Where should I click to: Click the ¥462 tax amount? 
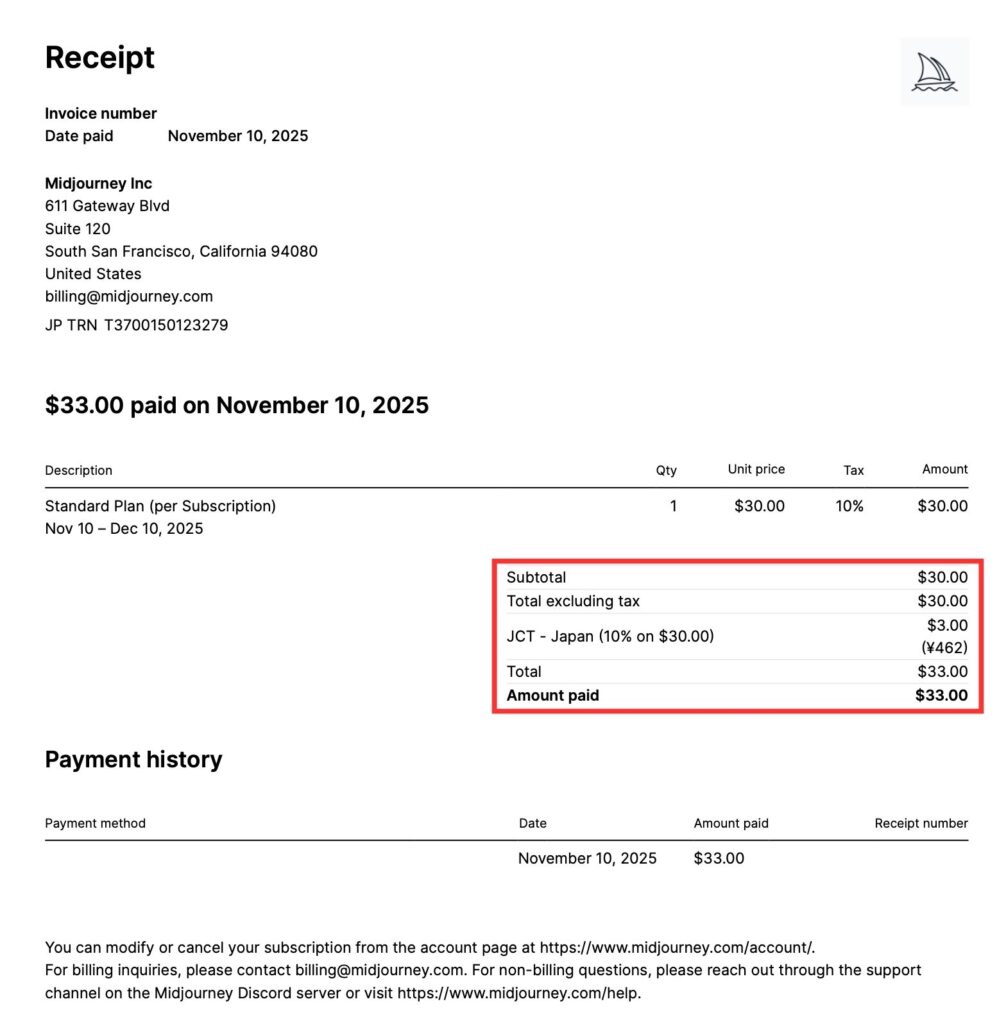coord(944,647)
